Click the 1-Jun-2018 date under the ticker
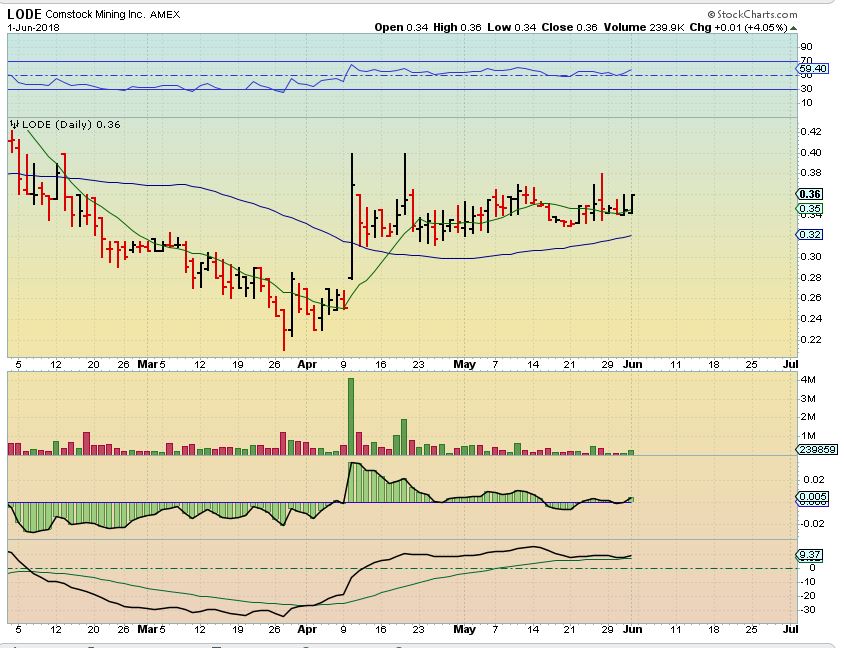The height and width of the screenshot is (648, 844). tap(29, 28)
